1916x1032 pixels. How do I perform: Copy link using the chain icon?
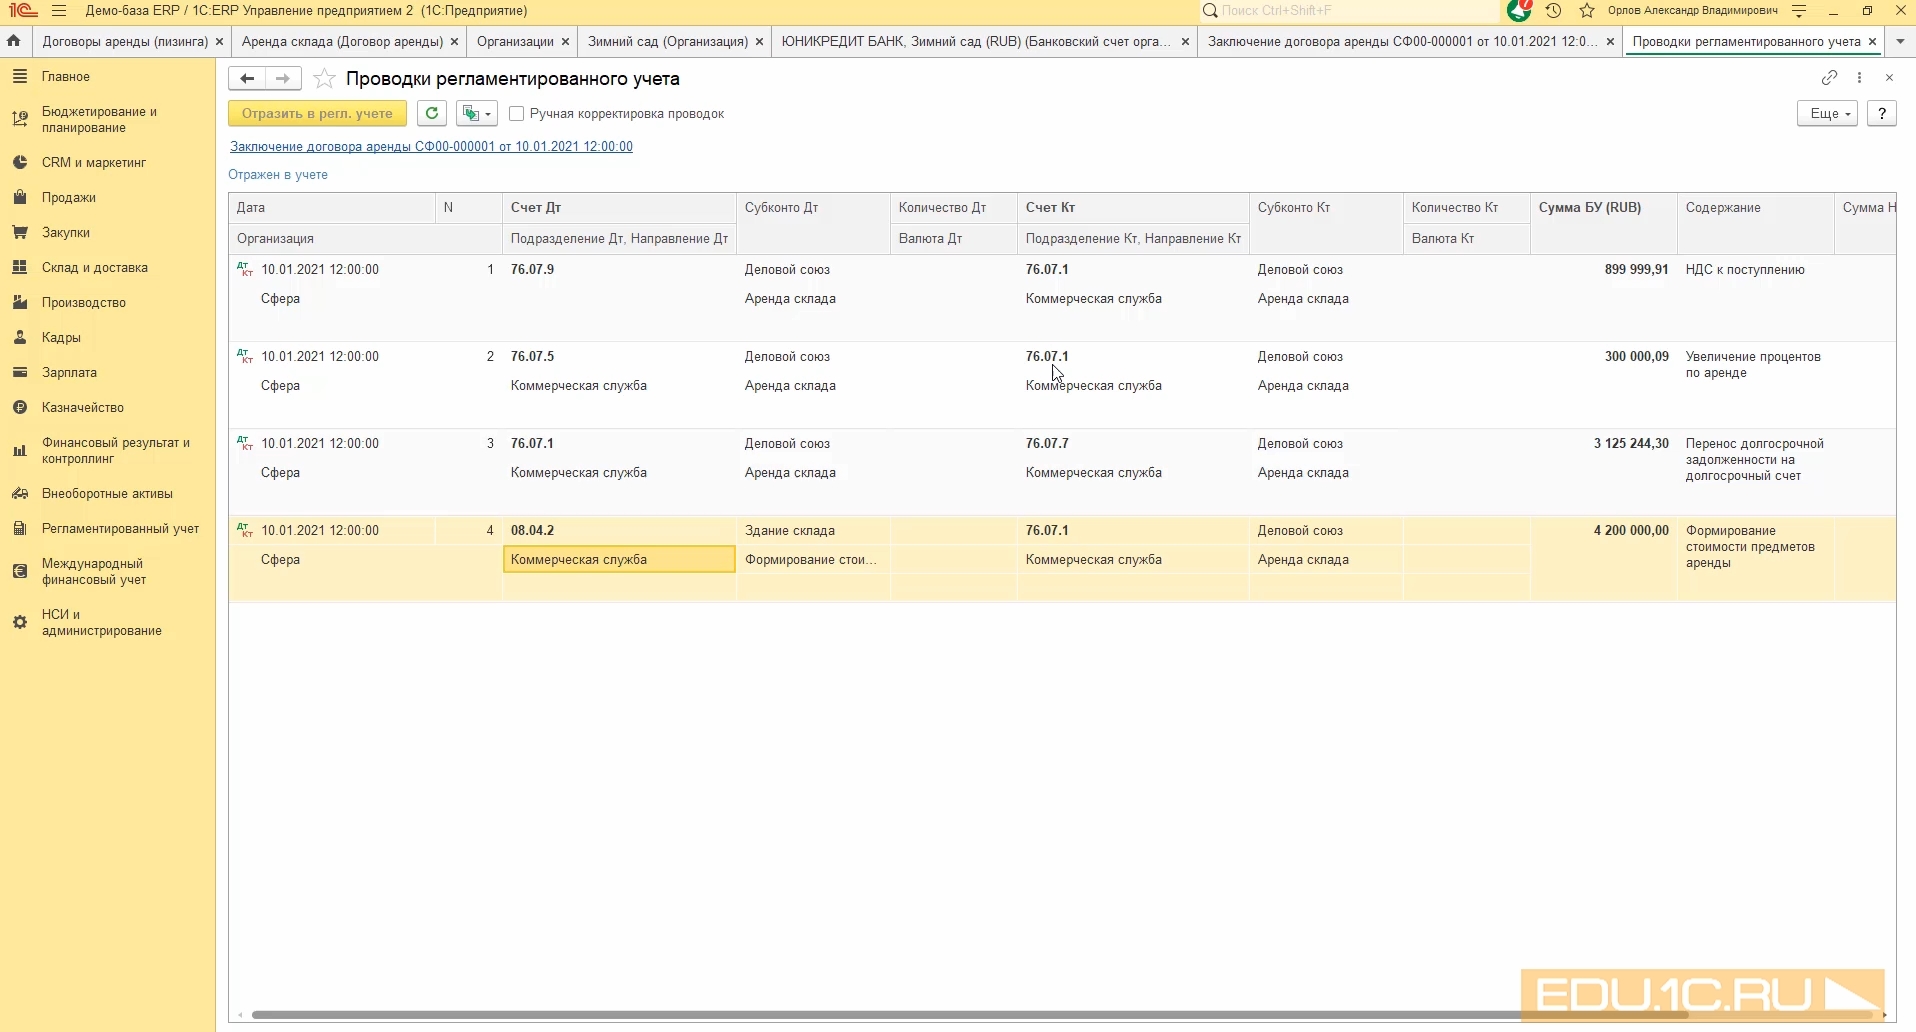pyautogui.click(x=1829, y=78)
